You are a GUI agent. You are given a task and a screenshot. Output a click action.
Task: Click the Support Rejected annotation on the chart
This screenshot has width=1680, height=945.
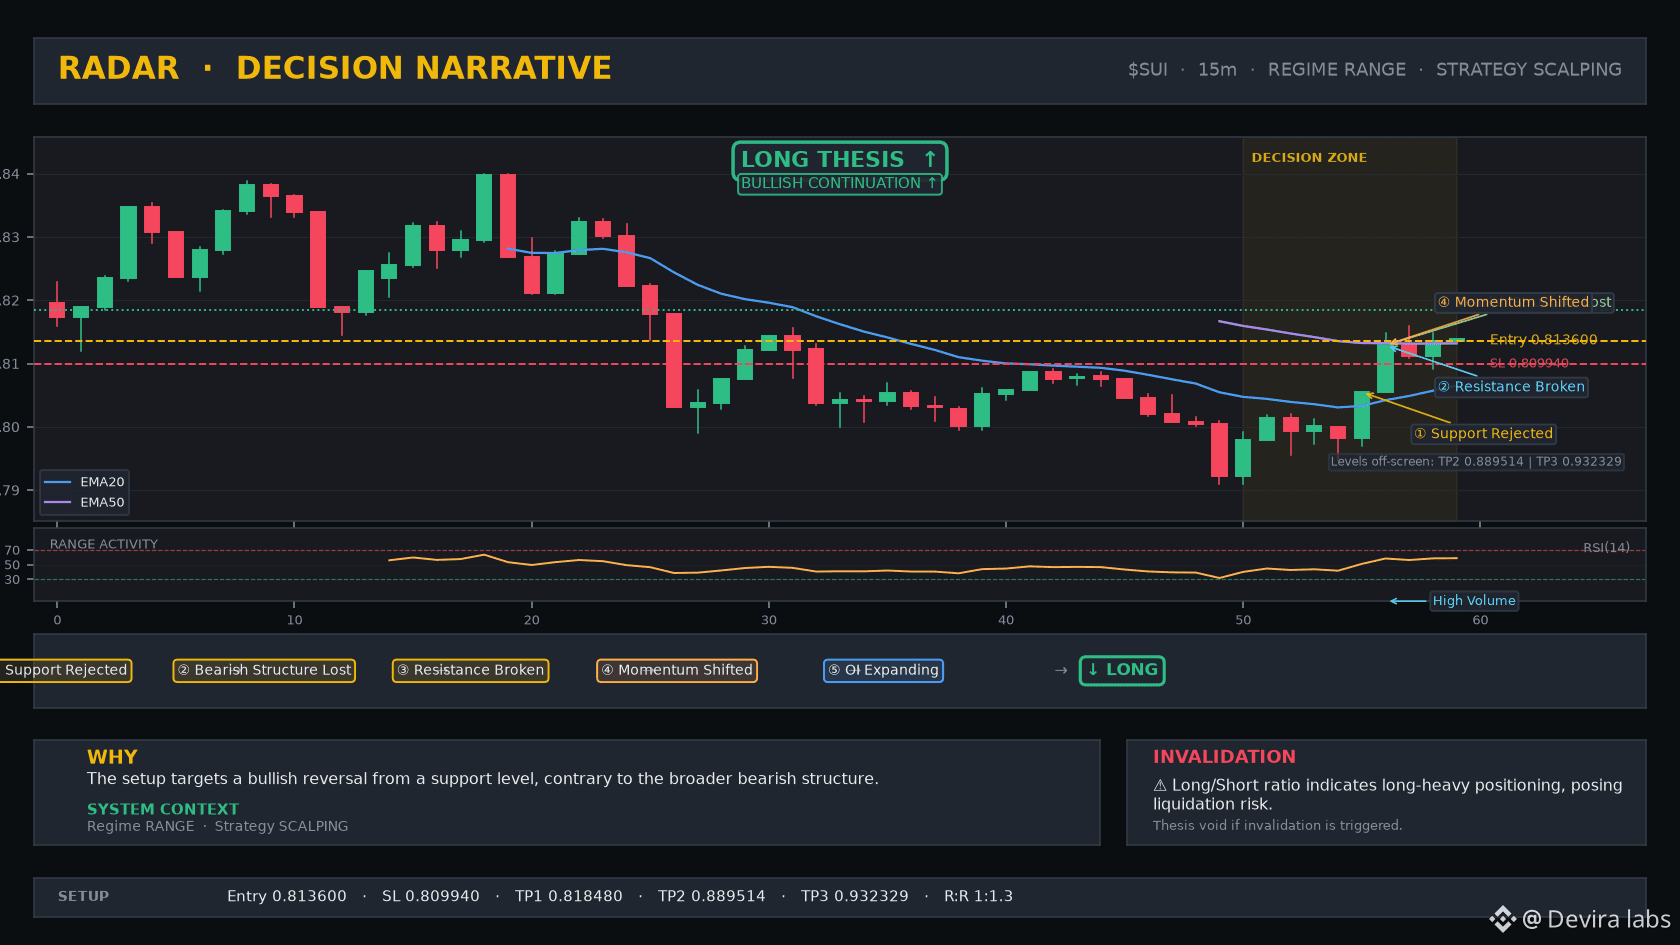[1483, 434]
